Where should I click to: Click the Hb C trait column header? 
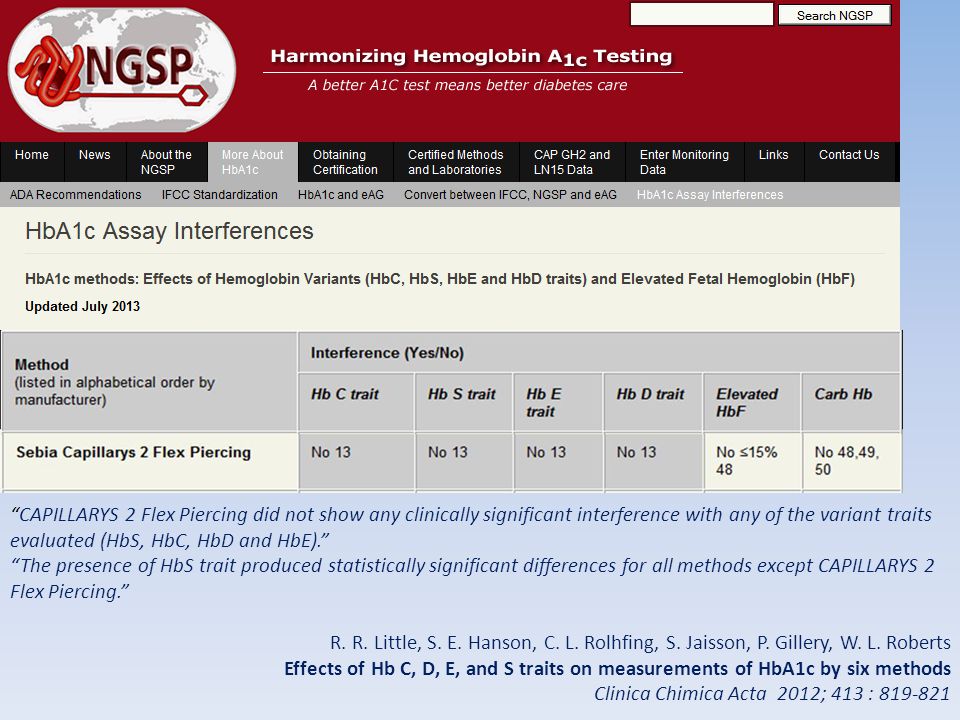click(x=356, y=402)
